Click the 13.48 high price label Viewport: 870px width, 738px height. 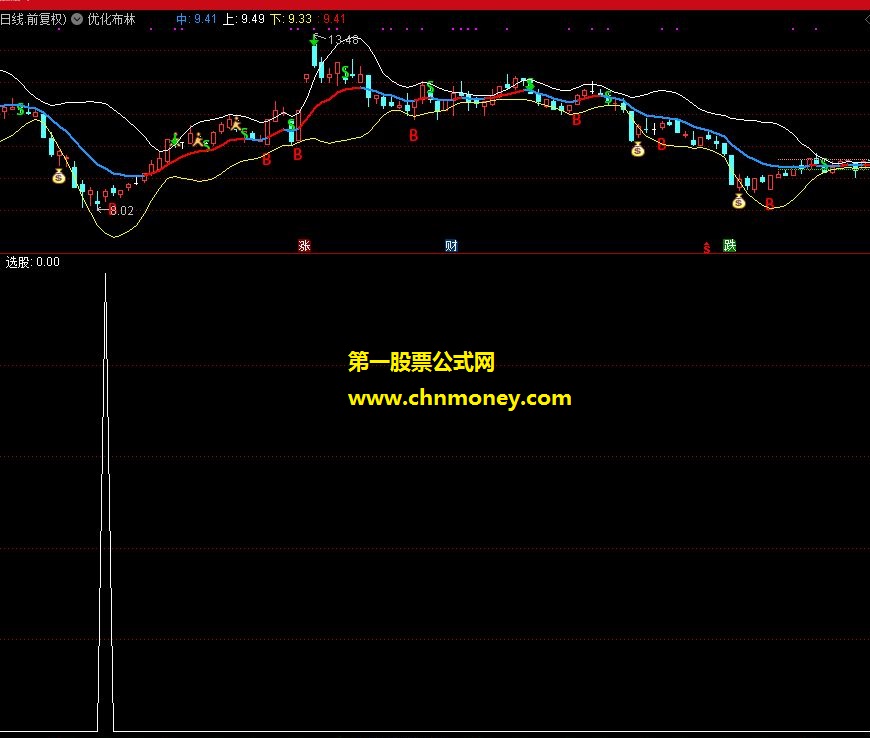coord(343,40)
